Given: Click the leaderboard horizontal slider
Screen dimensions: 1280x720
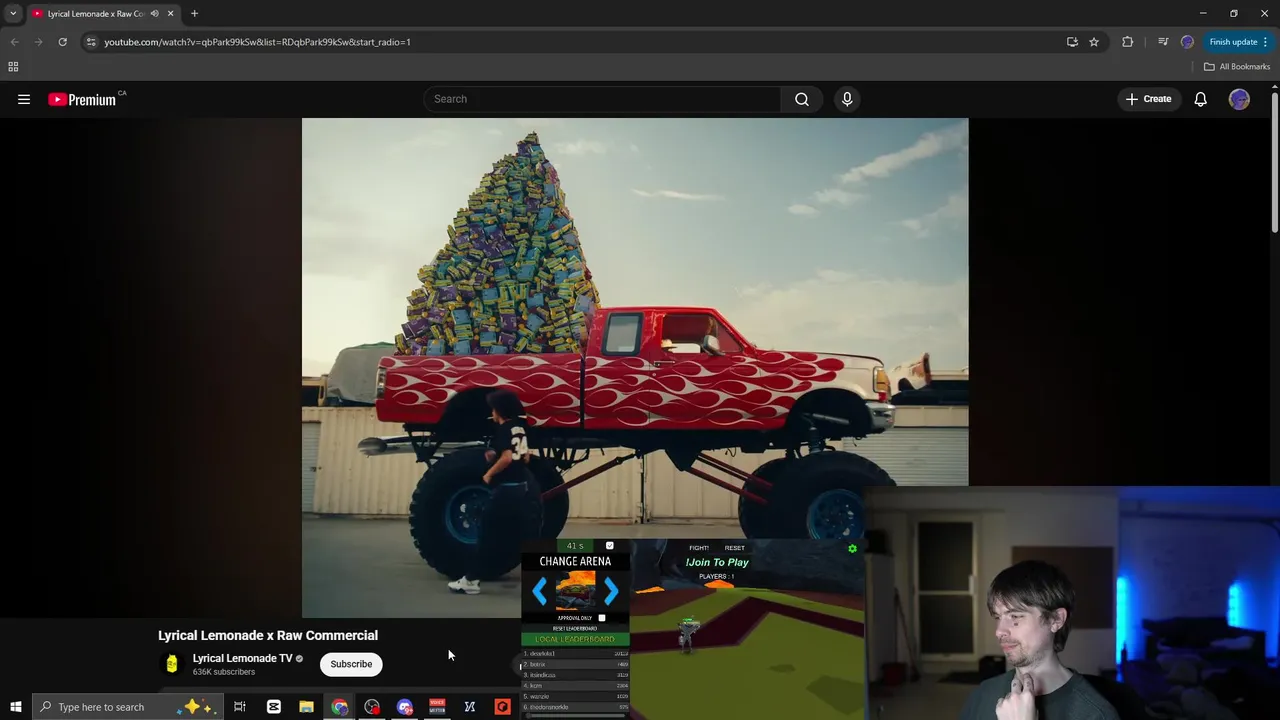Looking at the screenshot, I should (x=575, y=715).
